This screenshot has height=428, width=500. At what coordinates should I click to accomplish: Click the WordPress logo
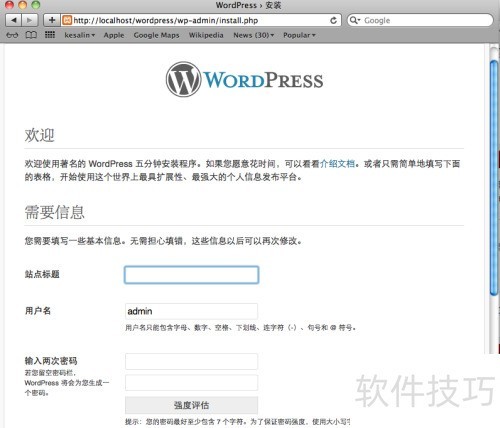pyautogui.click(x=244, y=80)
